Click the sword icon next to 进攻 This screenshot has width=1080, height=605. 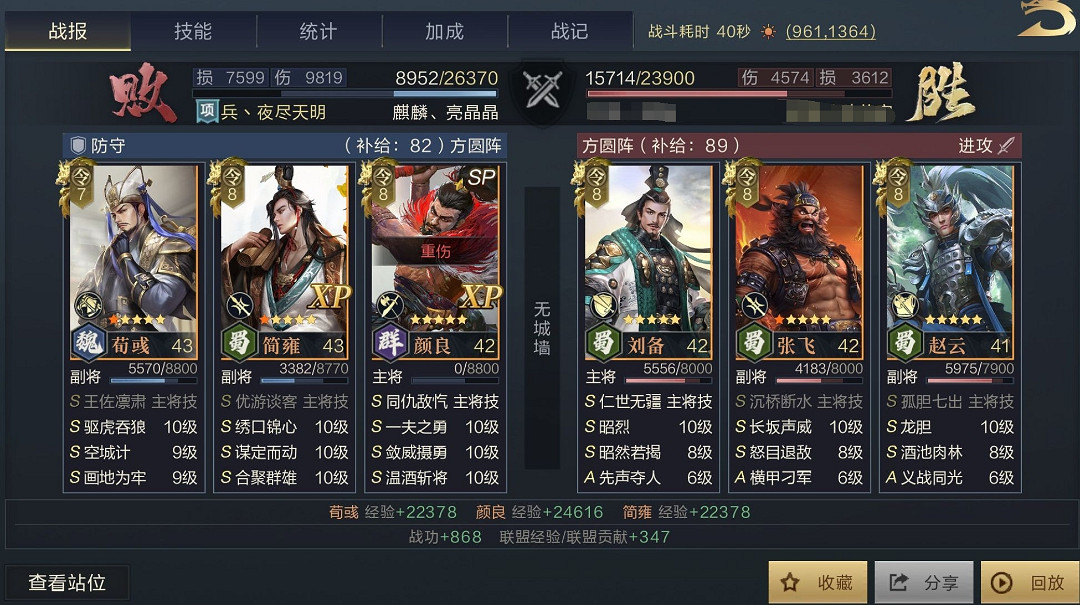click(1006, 145)
